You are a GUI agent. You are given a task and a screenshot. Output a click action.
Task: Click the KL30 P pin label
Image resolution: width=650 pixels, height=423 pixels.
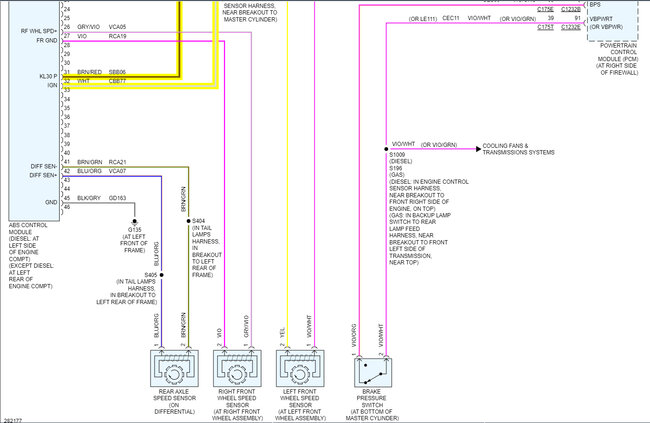[48, 76]
